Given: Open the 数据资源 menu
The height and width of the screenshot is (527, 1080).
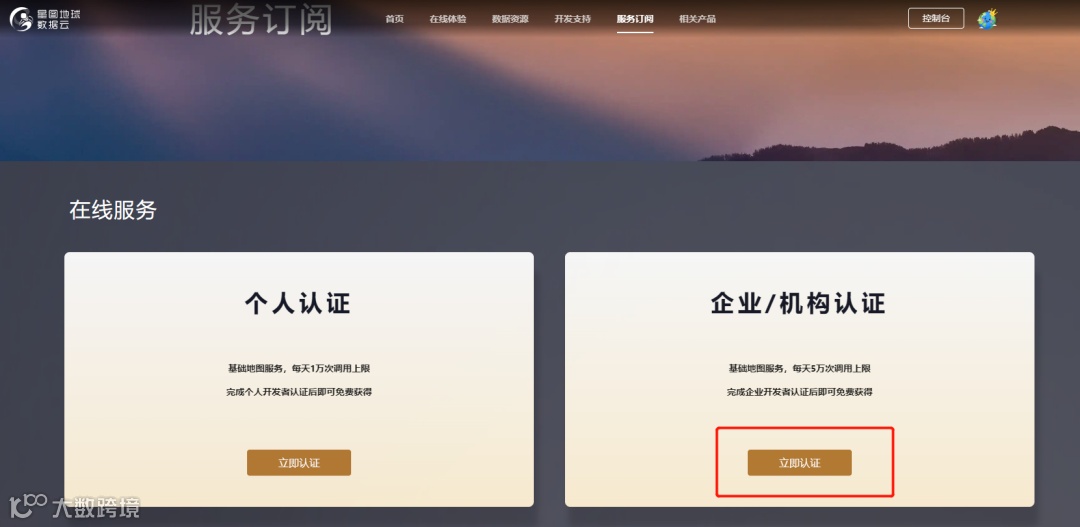Looking at the screenshot, I should 510,19.
